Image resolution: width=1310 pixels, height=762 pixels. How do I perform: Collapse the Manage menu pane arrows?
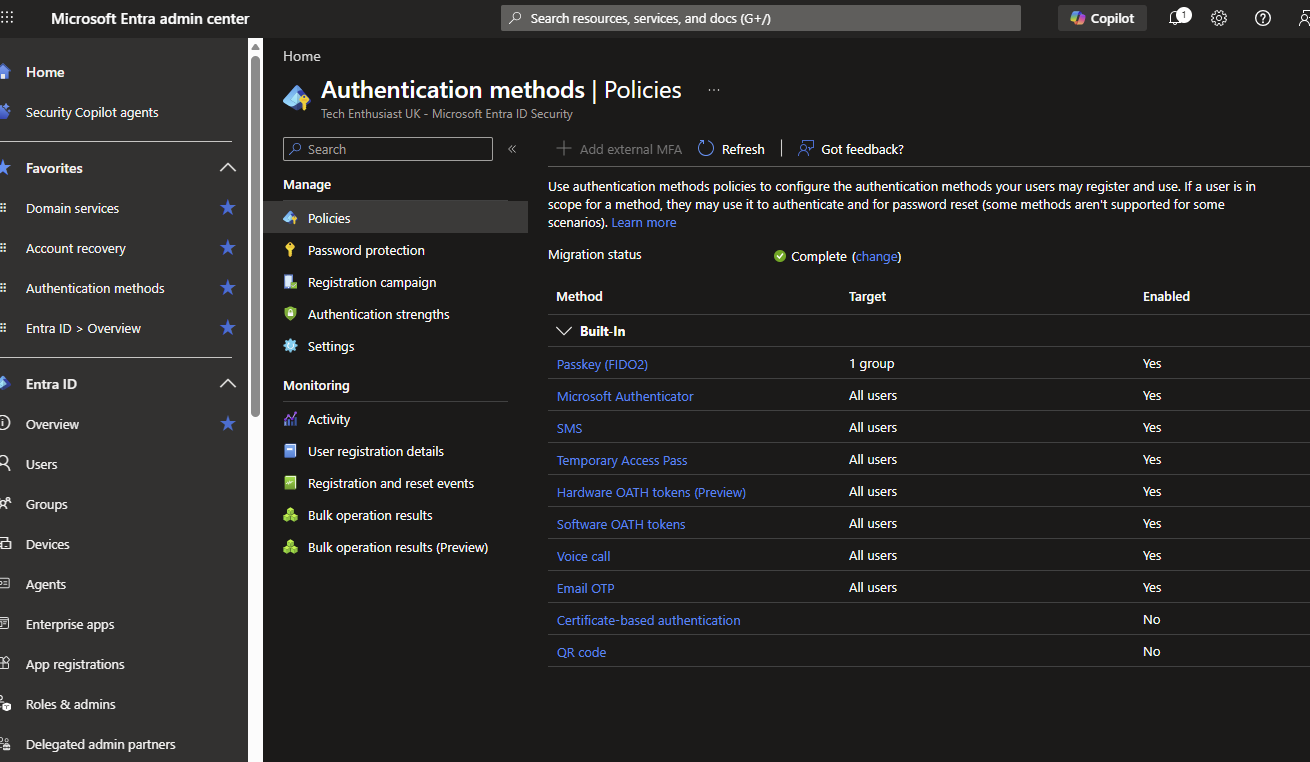[512, 149]
